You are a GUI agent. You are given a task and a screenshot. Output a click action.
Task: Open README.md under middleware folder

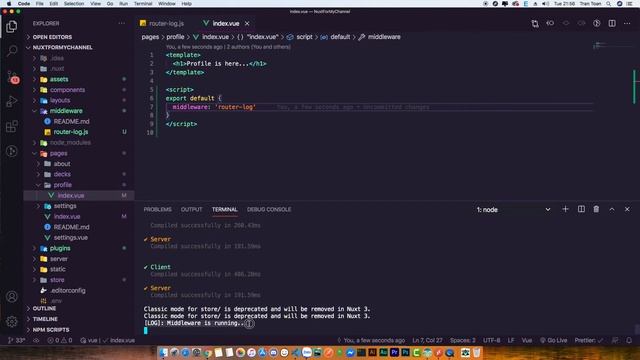(x=71, y=122)
